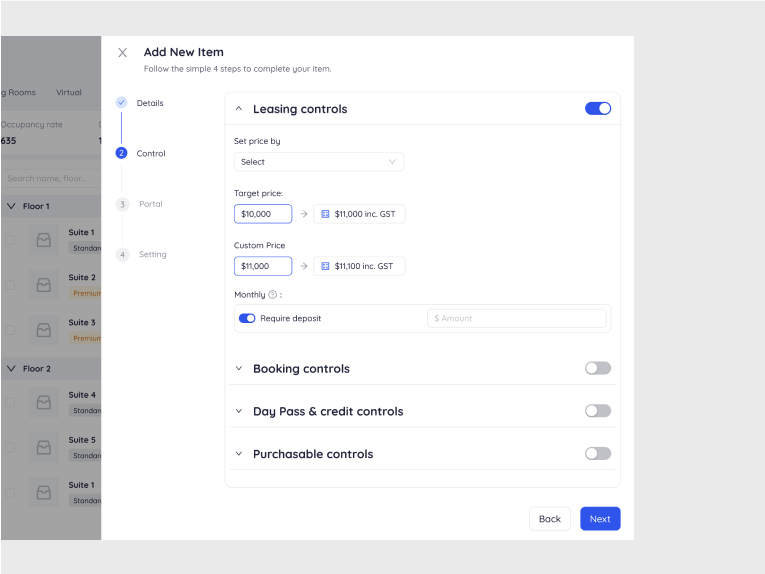Image resolution: width=765 pixels, height=574 pixels.
Task: Select the Suite 3 row name
Action: (82, 323)
